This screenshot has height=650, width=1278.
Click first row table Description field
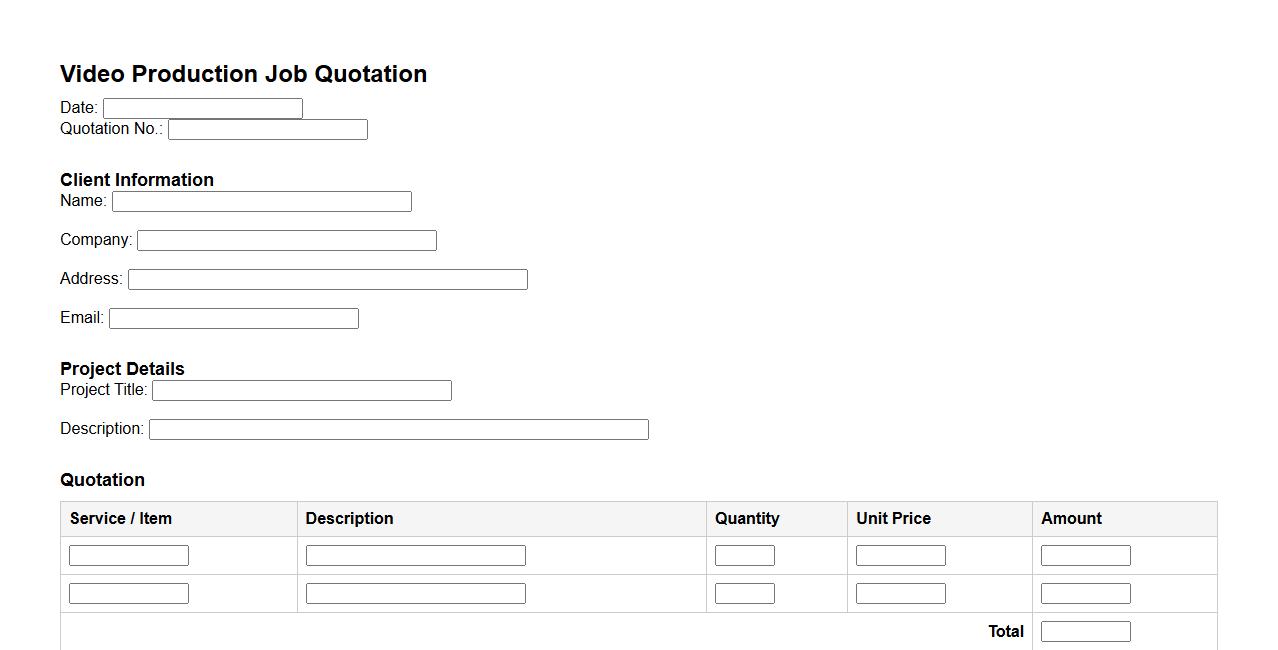click(415, 555)
